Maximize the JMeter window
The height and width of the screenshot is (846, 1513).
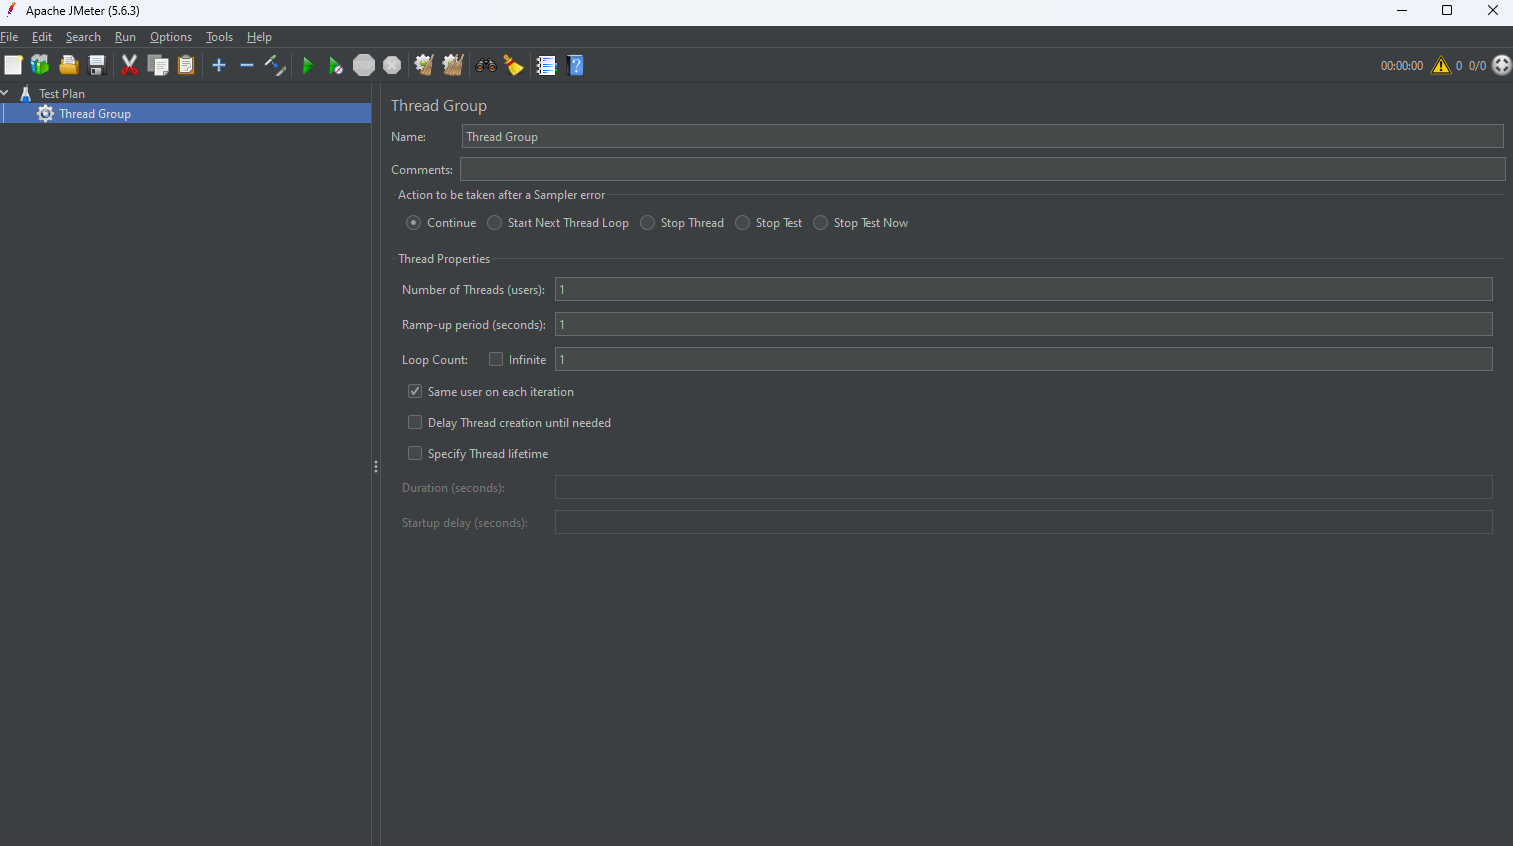[1447, 11]
